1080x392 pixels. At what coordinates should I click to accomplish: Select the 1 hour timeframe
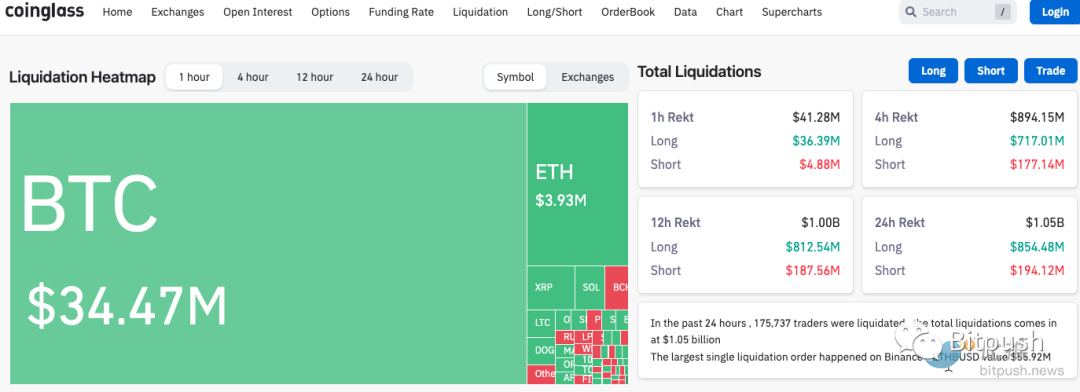(x=194, y=77)
